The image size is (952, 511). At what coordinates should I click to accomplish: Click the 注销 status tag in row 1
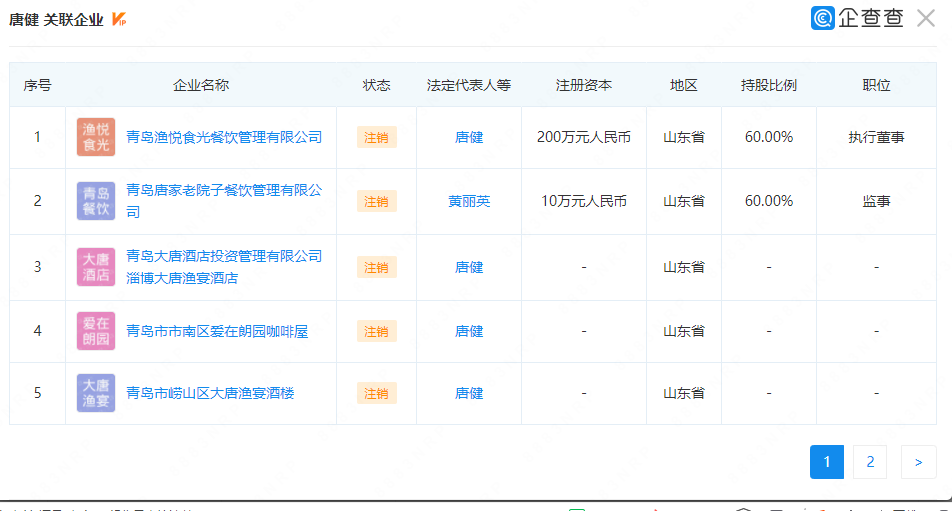click(376, 137)
